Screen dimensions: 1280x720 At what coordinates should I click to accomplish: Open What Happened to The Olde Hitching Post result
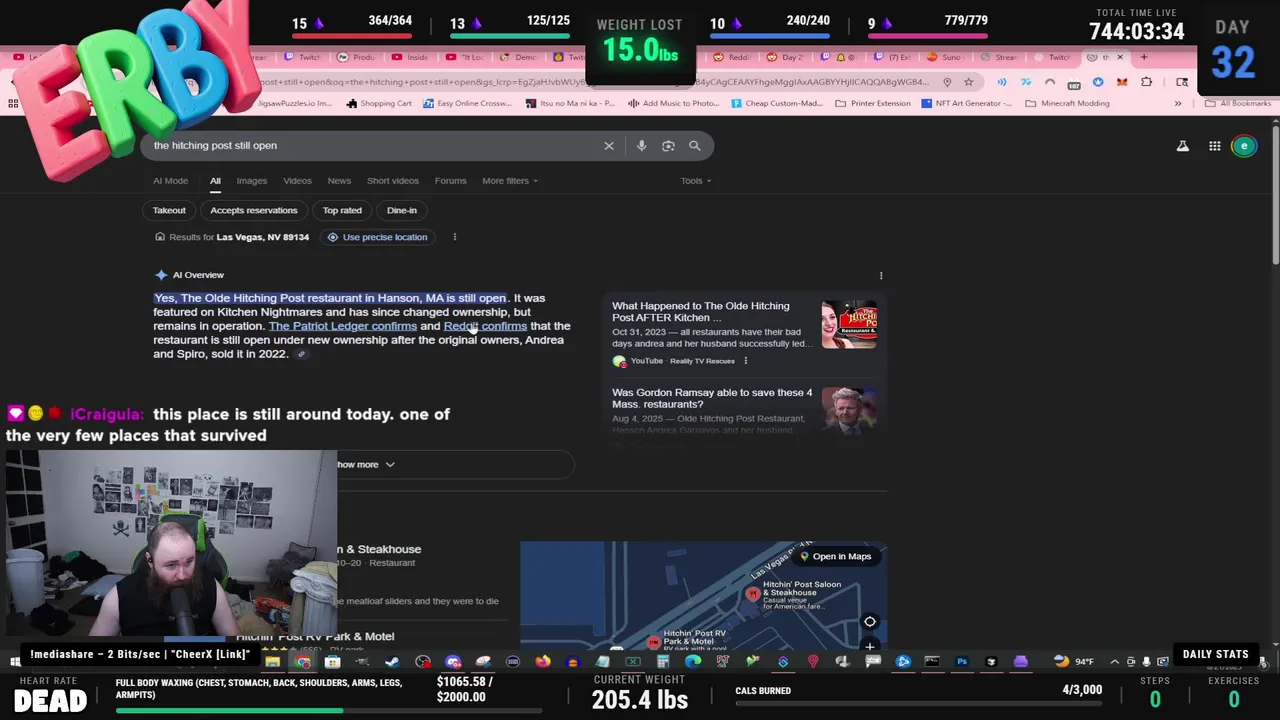[700, 312]
